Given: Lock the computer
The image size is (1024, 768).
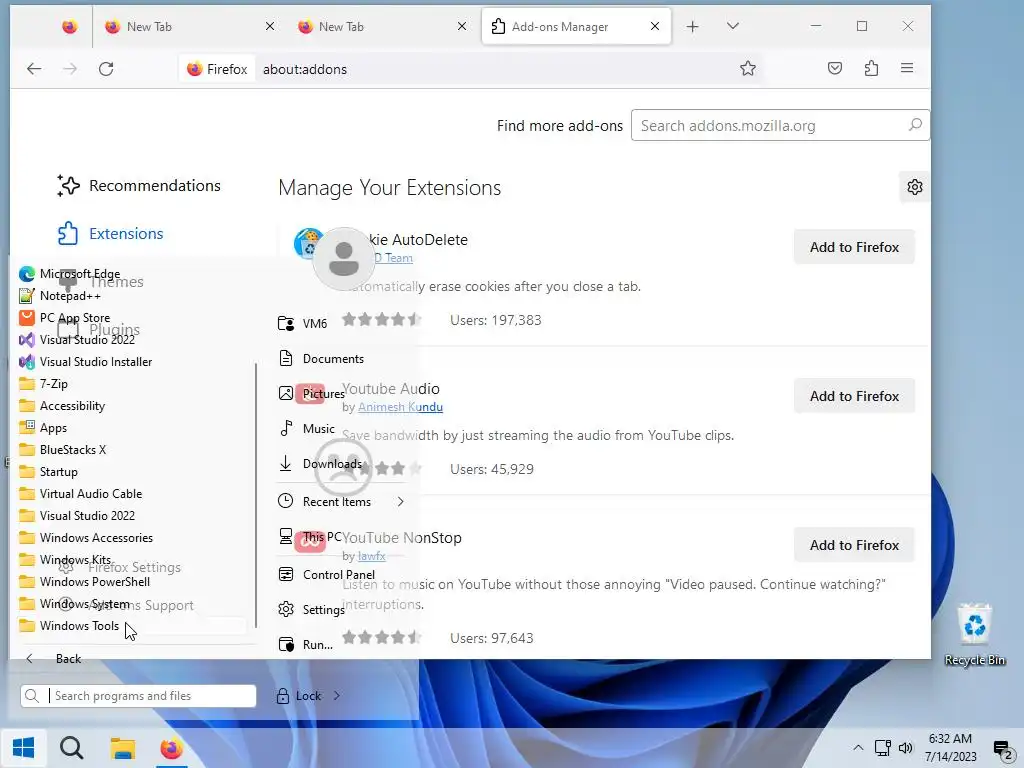Looking at the screenshot, I should (299, 696).
